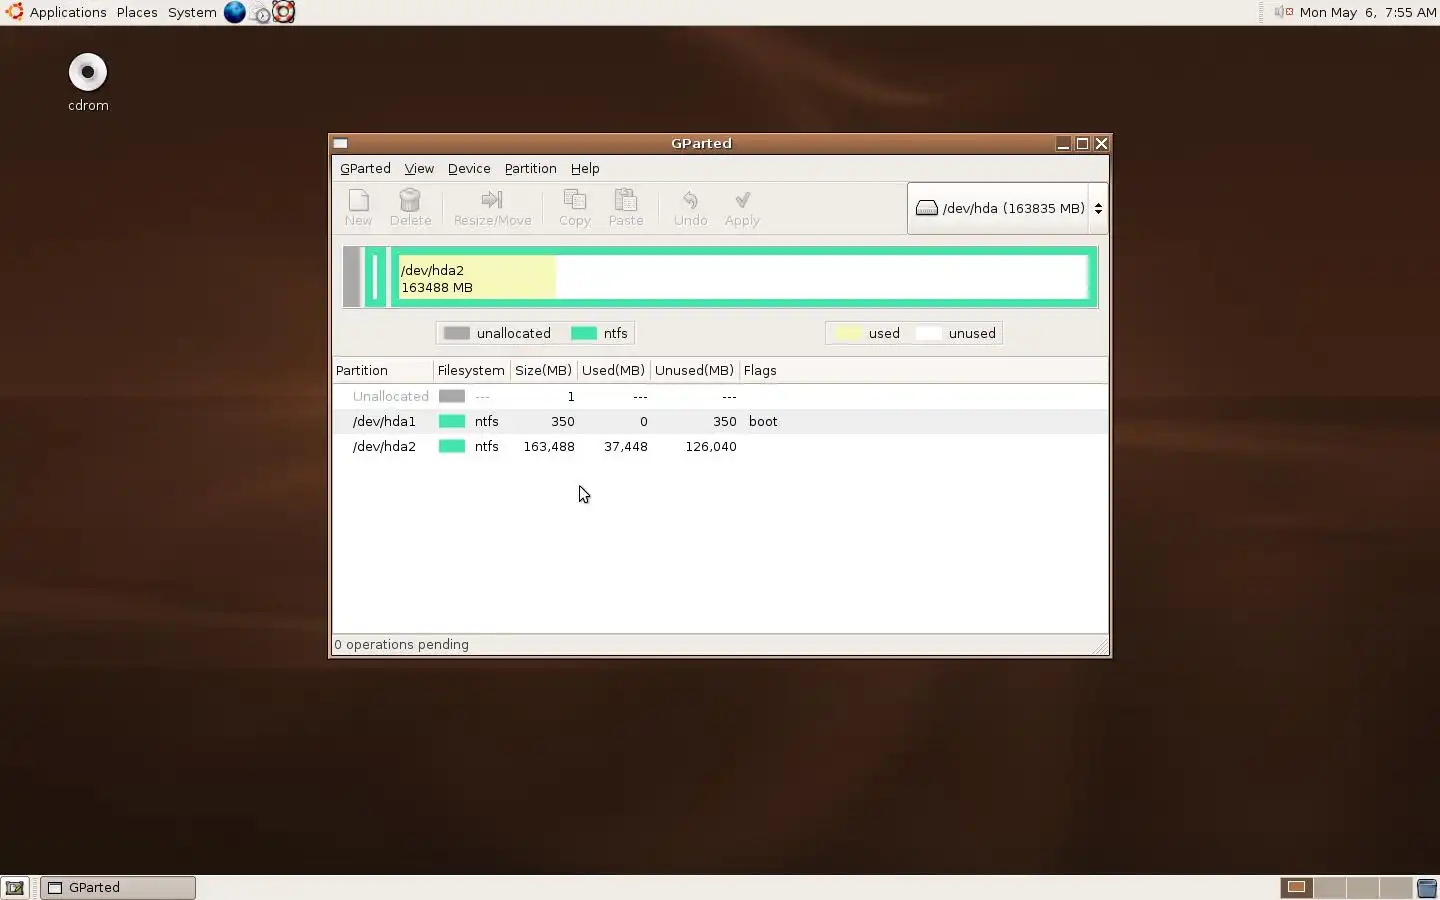Launch the web browser globe icon
The height and width of the screenshot is (900, 1440).
[x=234, y=12]
